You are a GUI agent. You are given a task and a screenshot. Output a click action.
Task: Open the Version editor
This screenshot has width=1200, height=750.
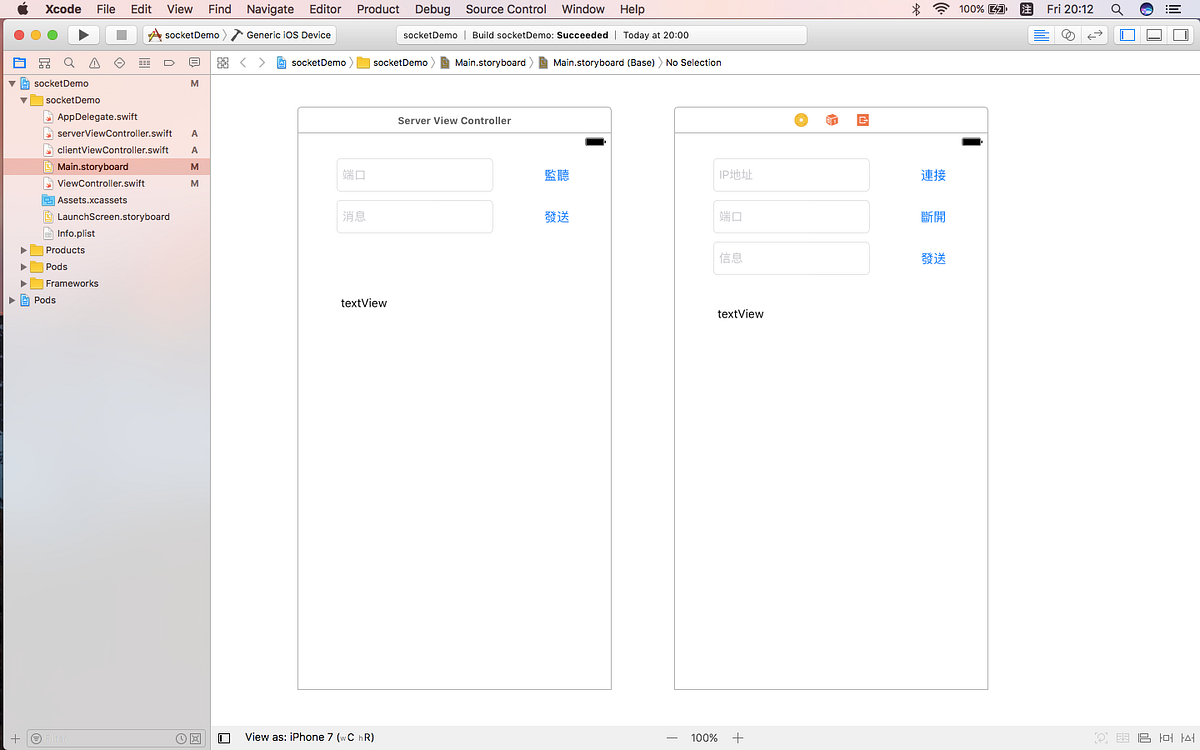(1094, 34)
